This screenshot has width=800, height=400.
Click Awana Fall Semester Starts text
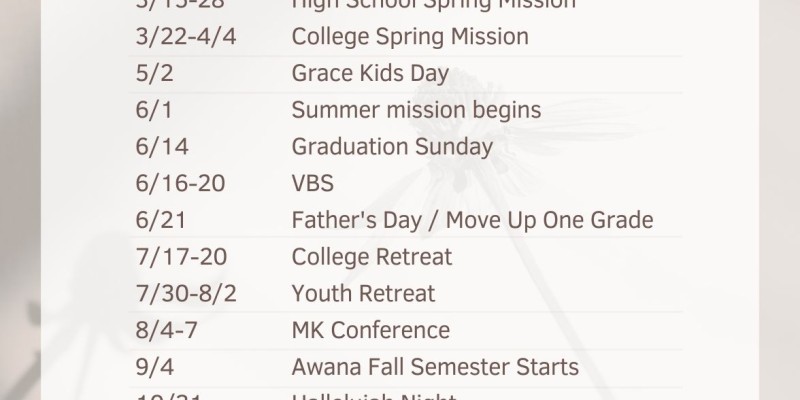click(x=435, y=367)
